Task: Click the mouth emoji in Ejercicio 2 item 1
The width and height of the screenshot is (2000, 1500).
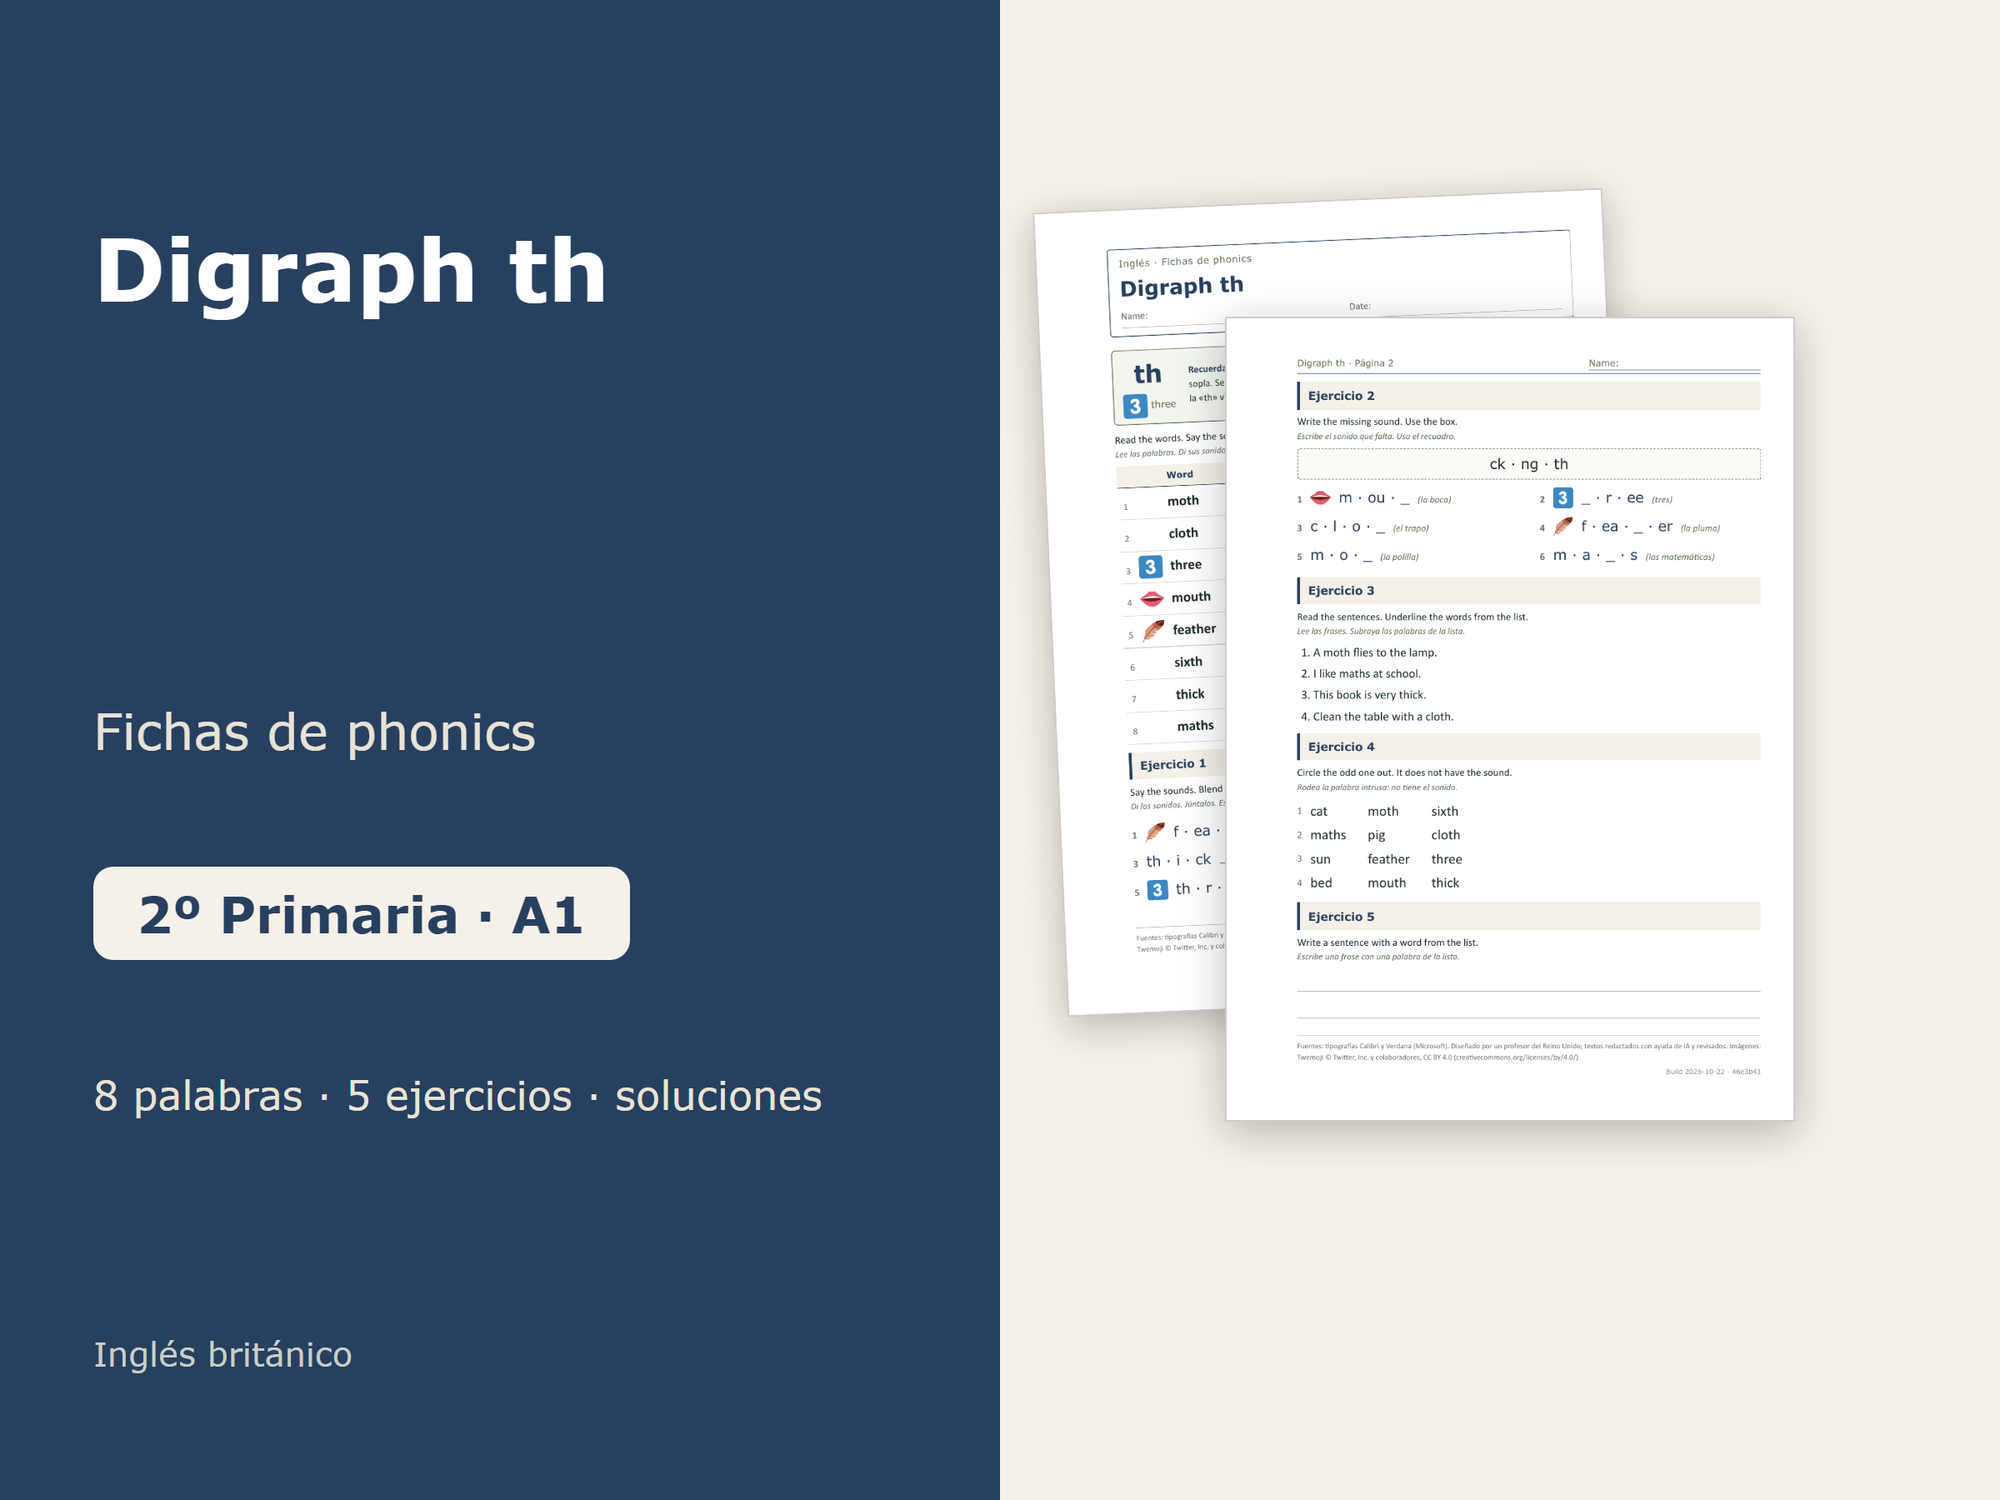Action: pyautogui.click(x=1320, y=498)
